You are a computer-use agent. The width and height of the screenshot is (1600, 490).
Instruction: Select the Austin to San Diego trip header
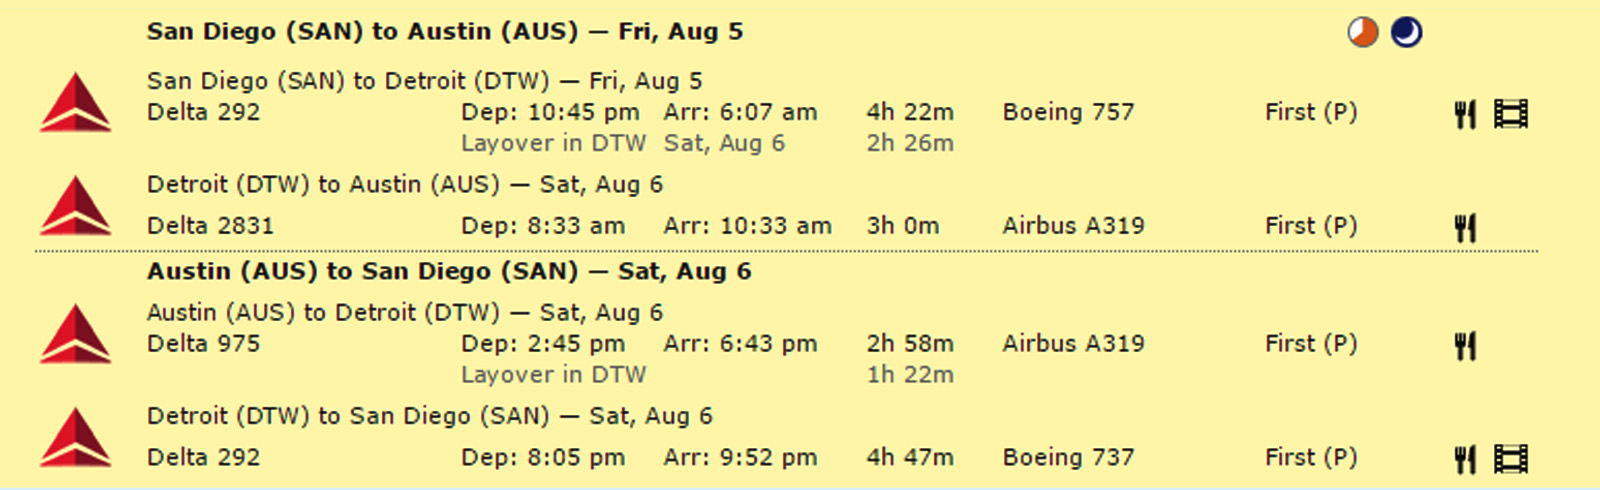(x=449, y=271)
